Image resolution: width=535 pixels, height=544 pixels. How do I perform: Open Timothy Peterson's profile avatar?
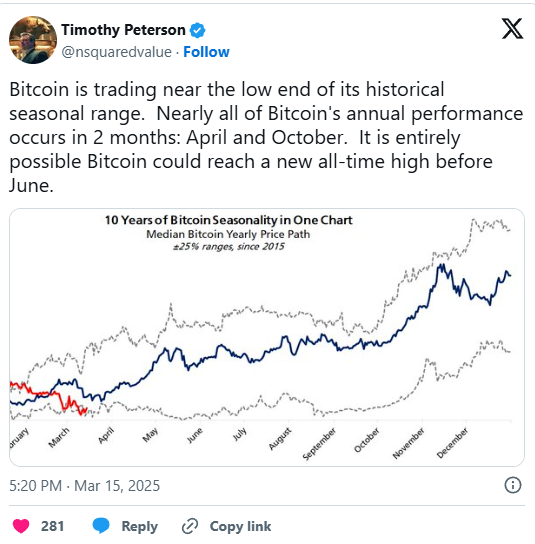[33, 40]
